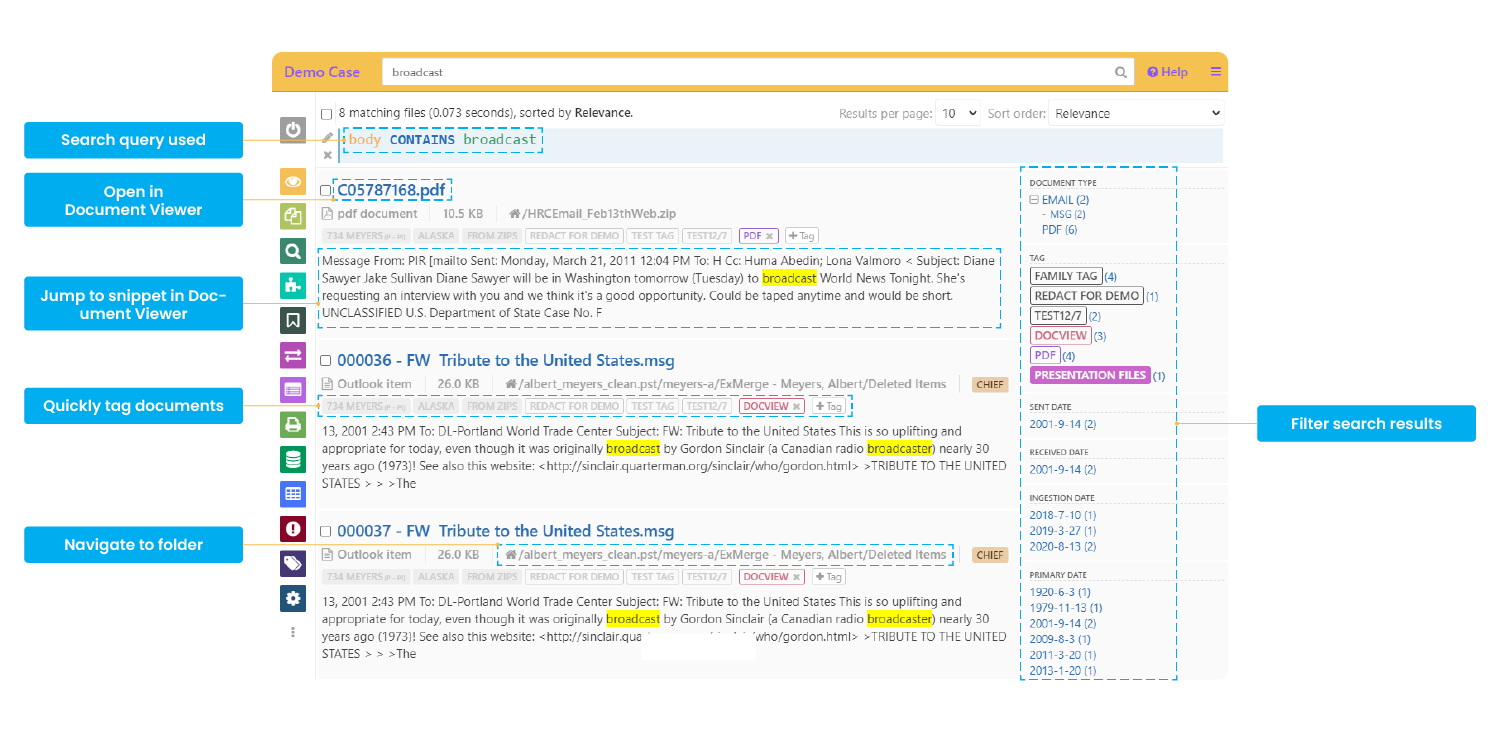Click the red exclamation alert icon

(x=293, y=528)
